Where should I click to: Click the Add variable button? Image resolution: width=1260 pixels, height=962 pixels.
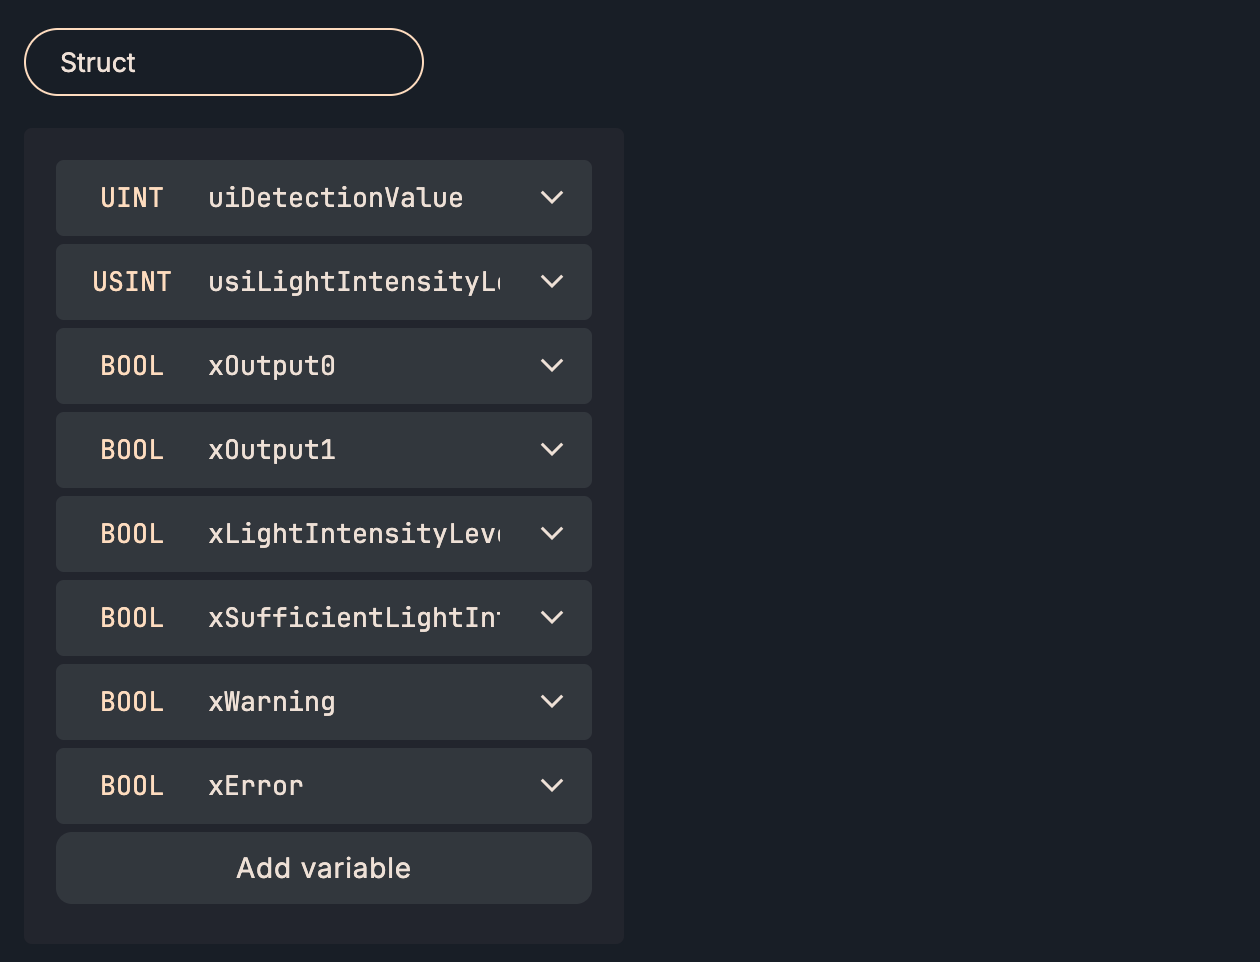tap(323, 868)
